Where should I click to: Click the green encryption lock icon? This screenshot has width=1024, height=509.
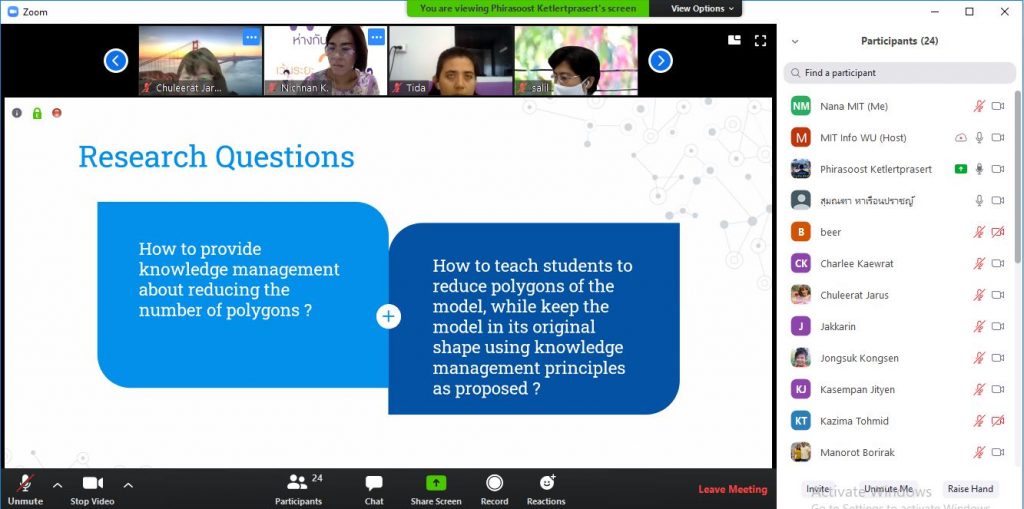point(37,113)
